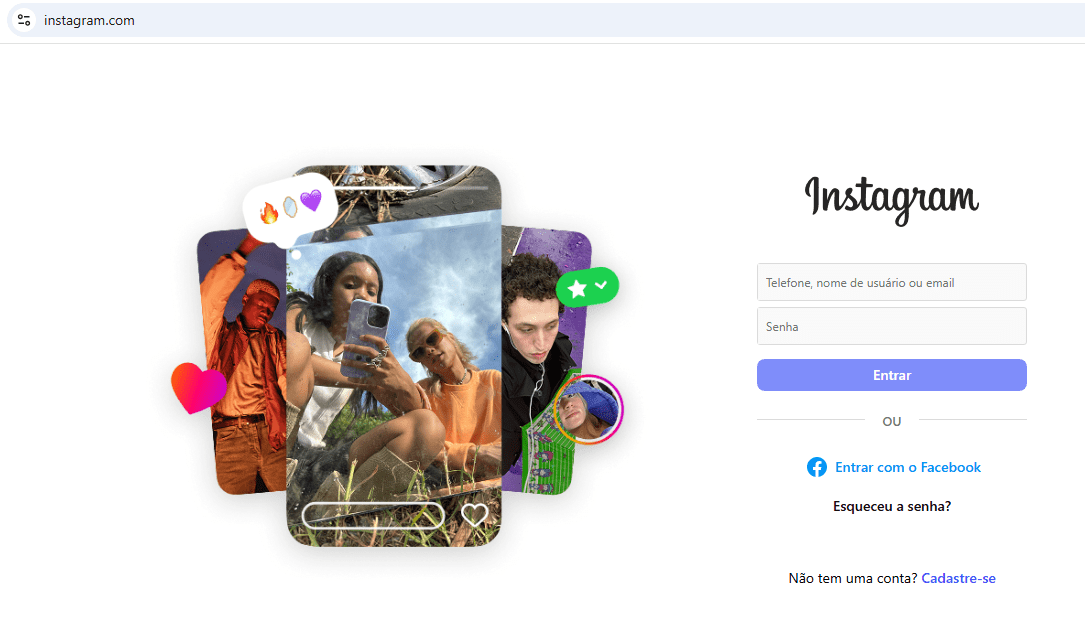The width and height of the screenshot is (1085, 620).
Task: Select the instagram.com URL text
Action: click(89, 21)
